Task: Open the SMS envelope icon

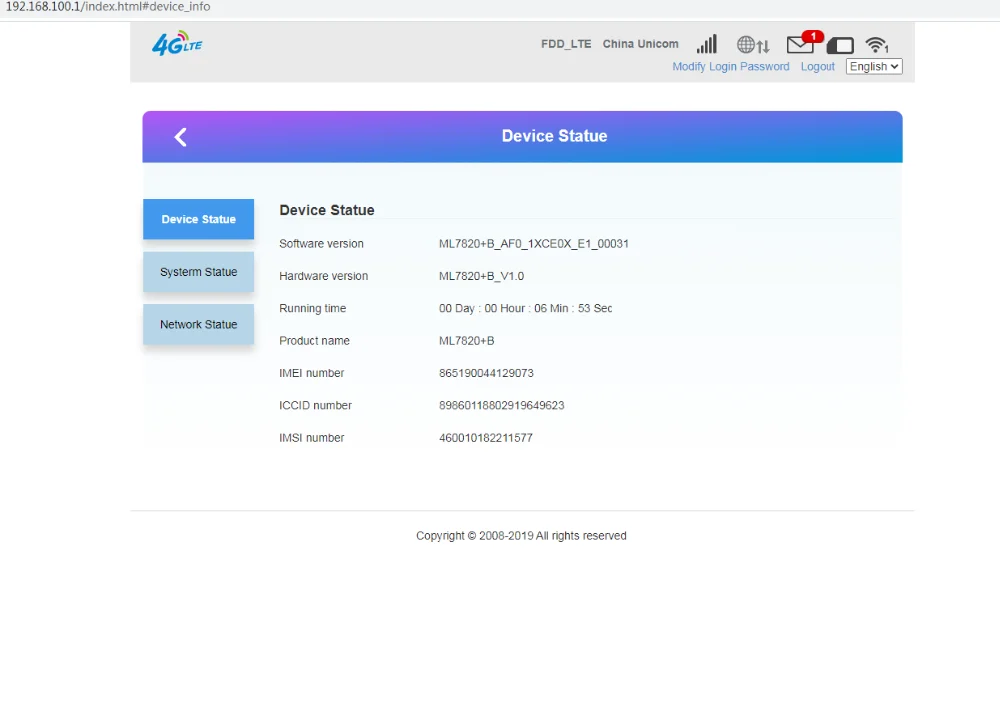Action: [x=800, y=45]
